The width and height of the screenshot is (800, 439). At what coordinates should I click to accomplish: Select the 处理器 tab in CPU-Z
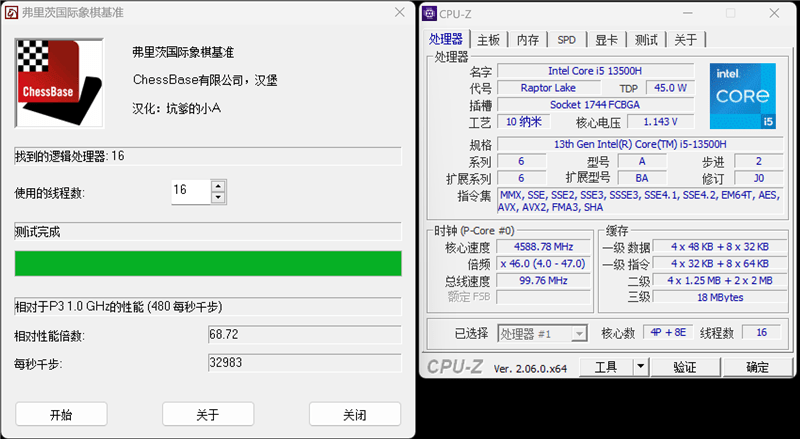[x=445, y=39]
